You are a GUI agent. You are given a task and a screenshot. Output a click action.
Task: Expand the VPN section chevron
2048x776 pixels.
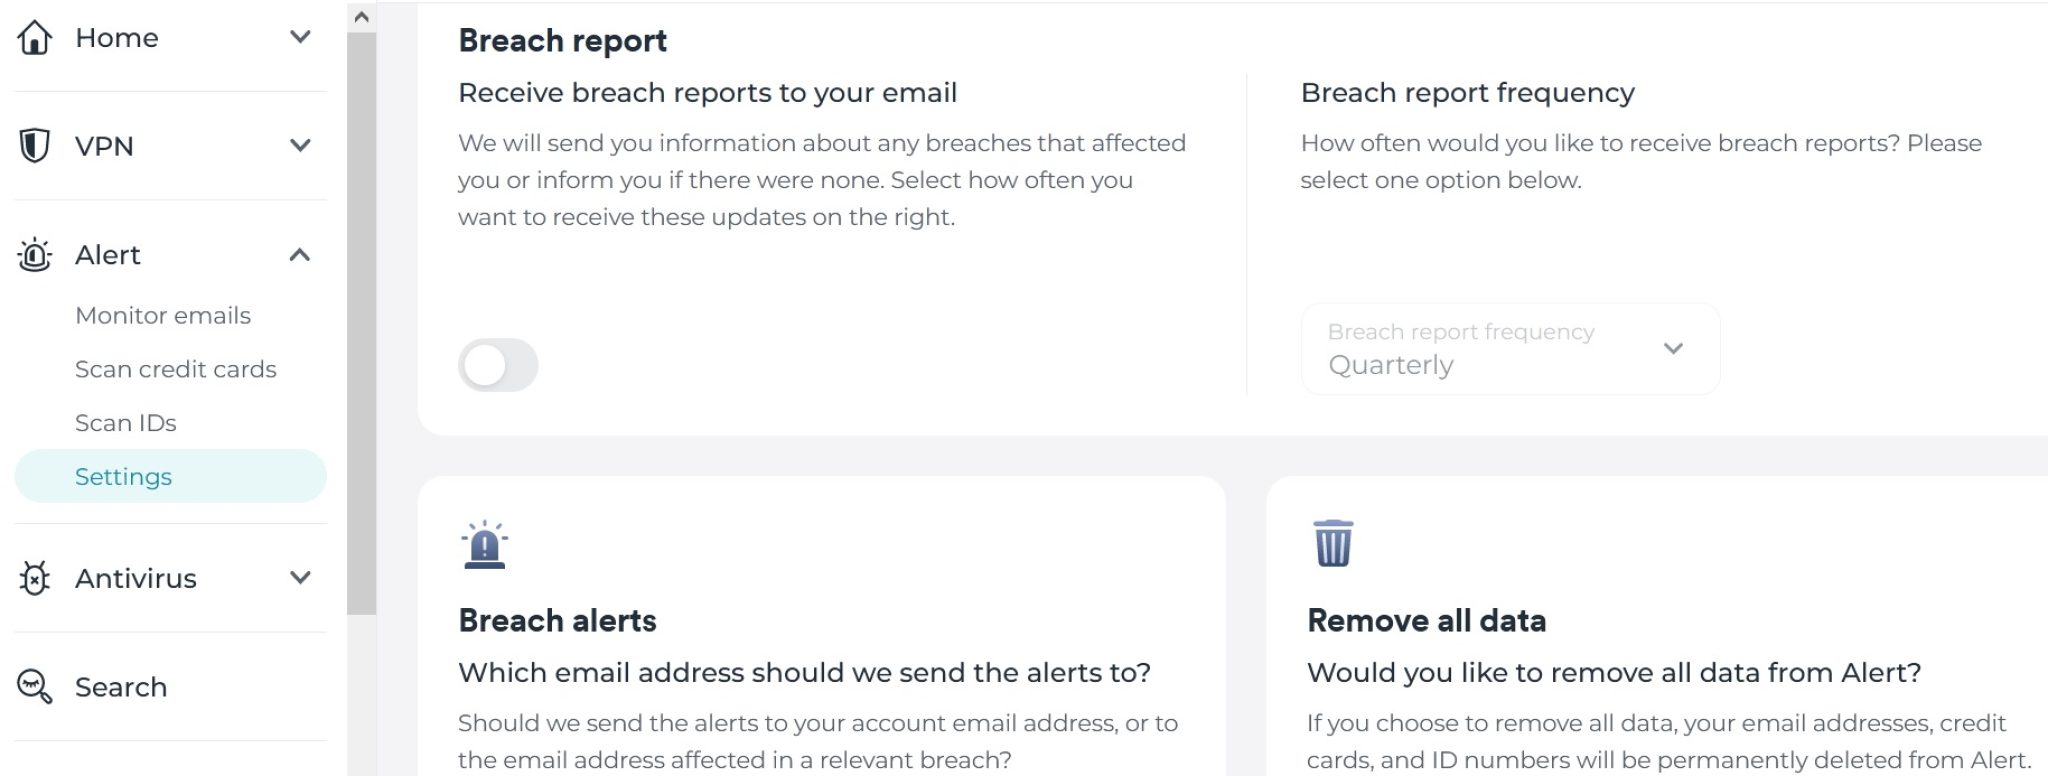point(300,146)
